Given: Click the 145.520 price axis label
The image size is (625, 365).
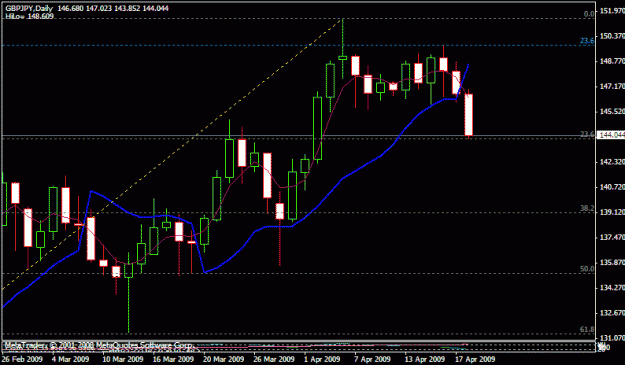Looking at the screenshot, I should (x=612, y=111).
